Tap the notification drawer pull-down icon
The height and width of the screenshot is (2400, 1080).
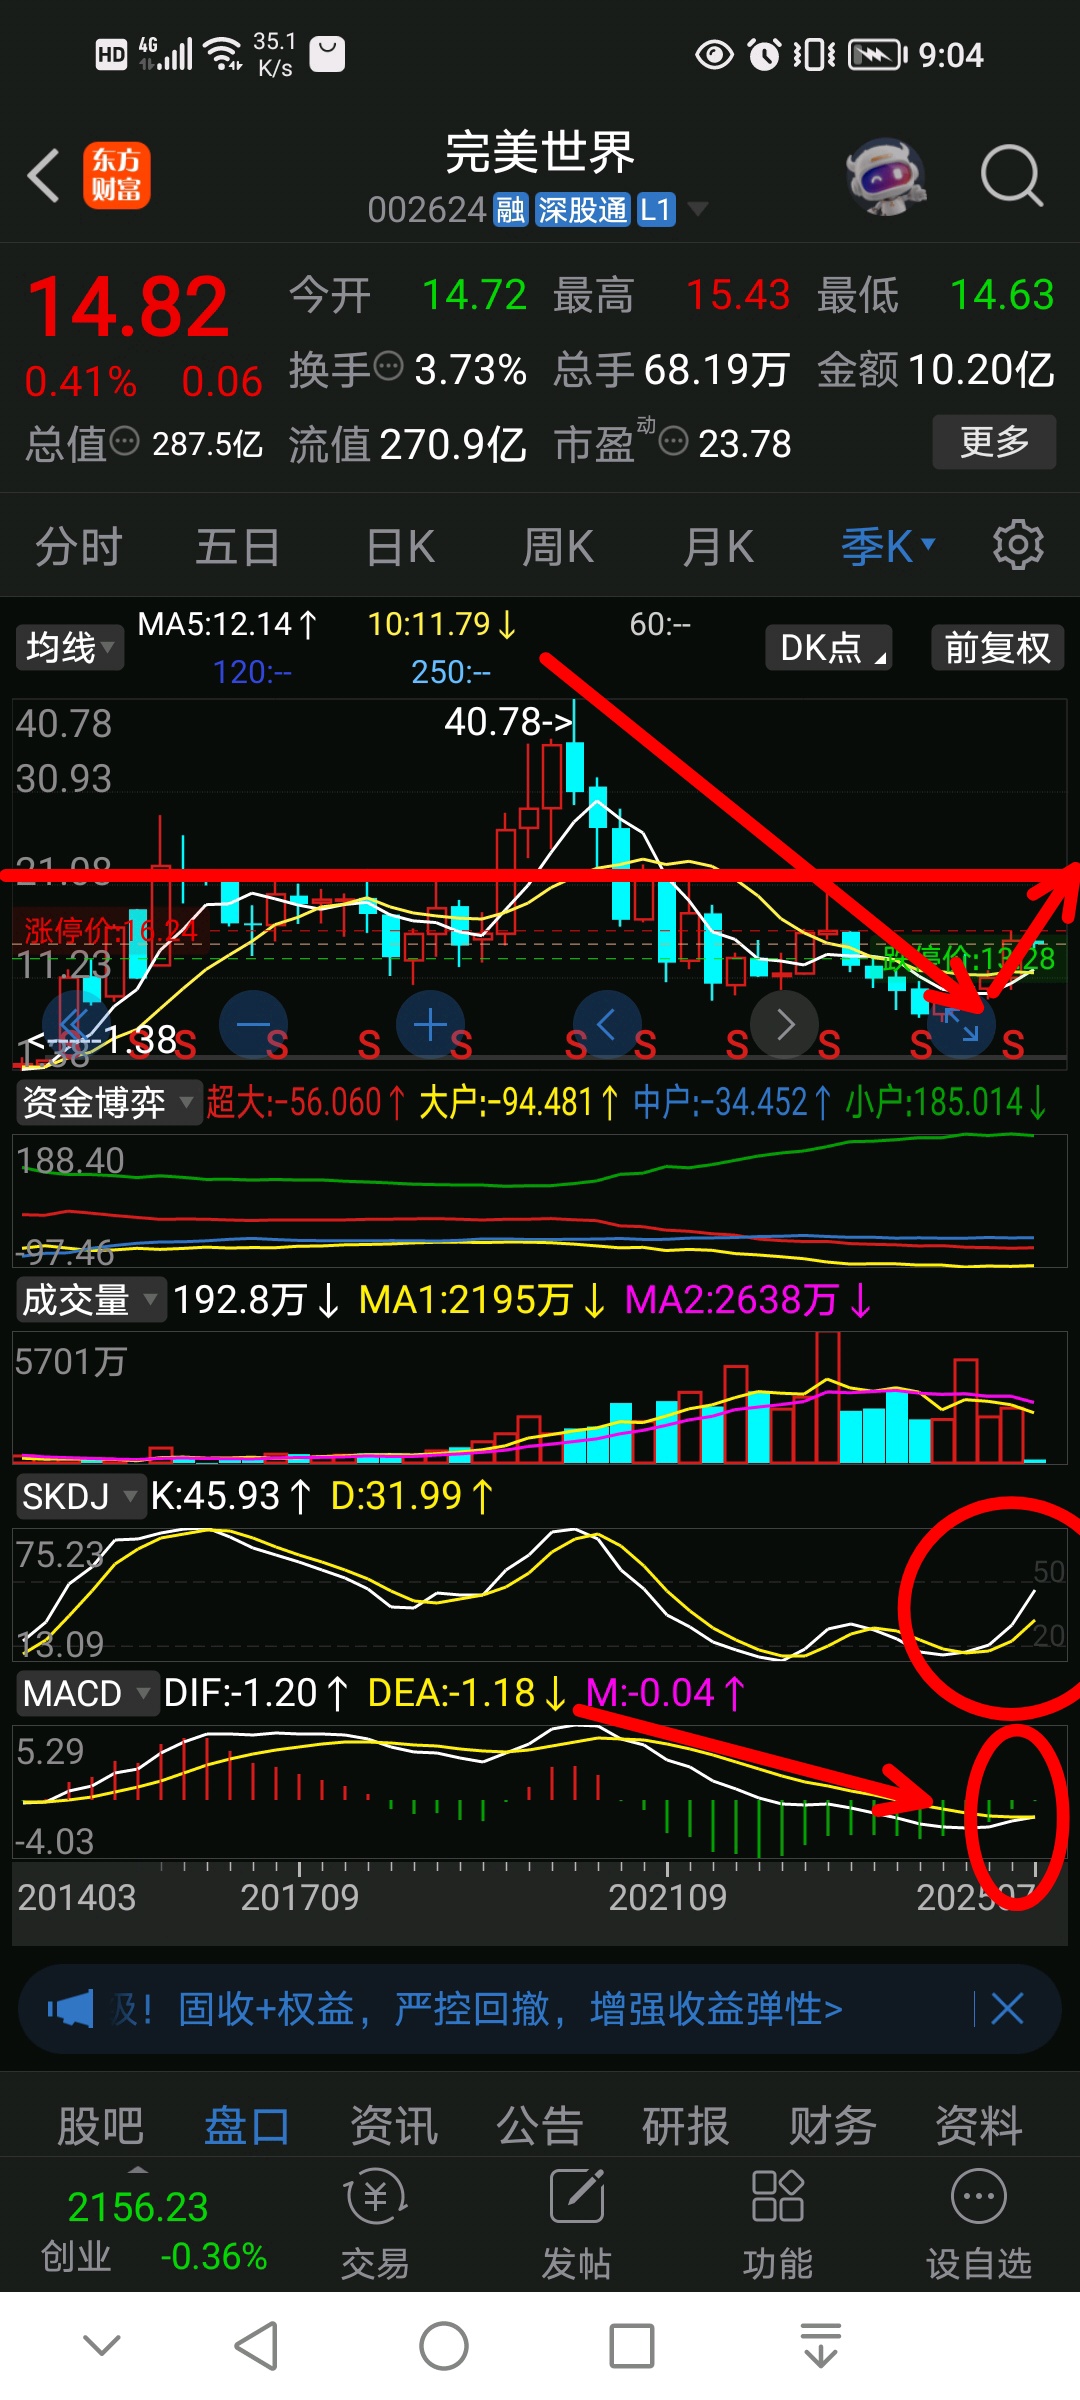(x=821, y=2345)
